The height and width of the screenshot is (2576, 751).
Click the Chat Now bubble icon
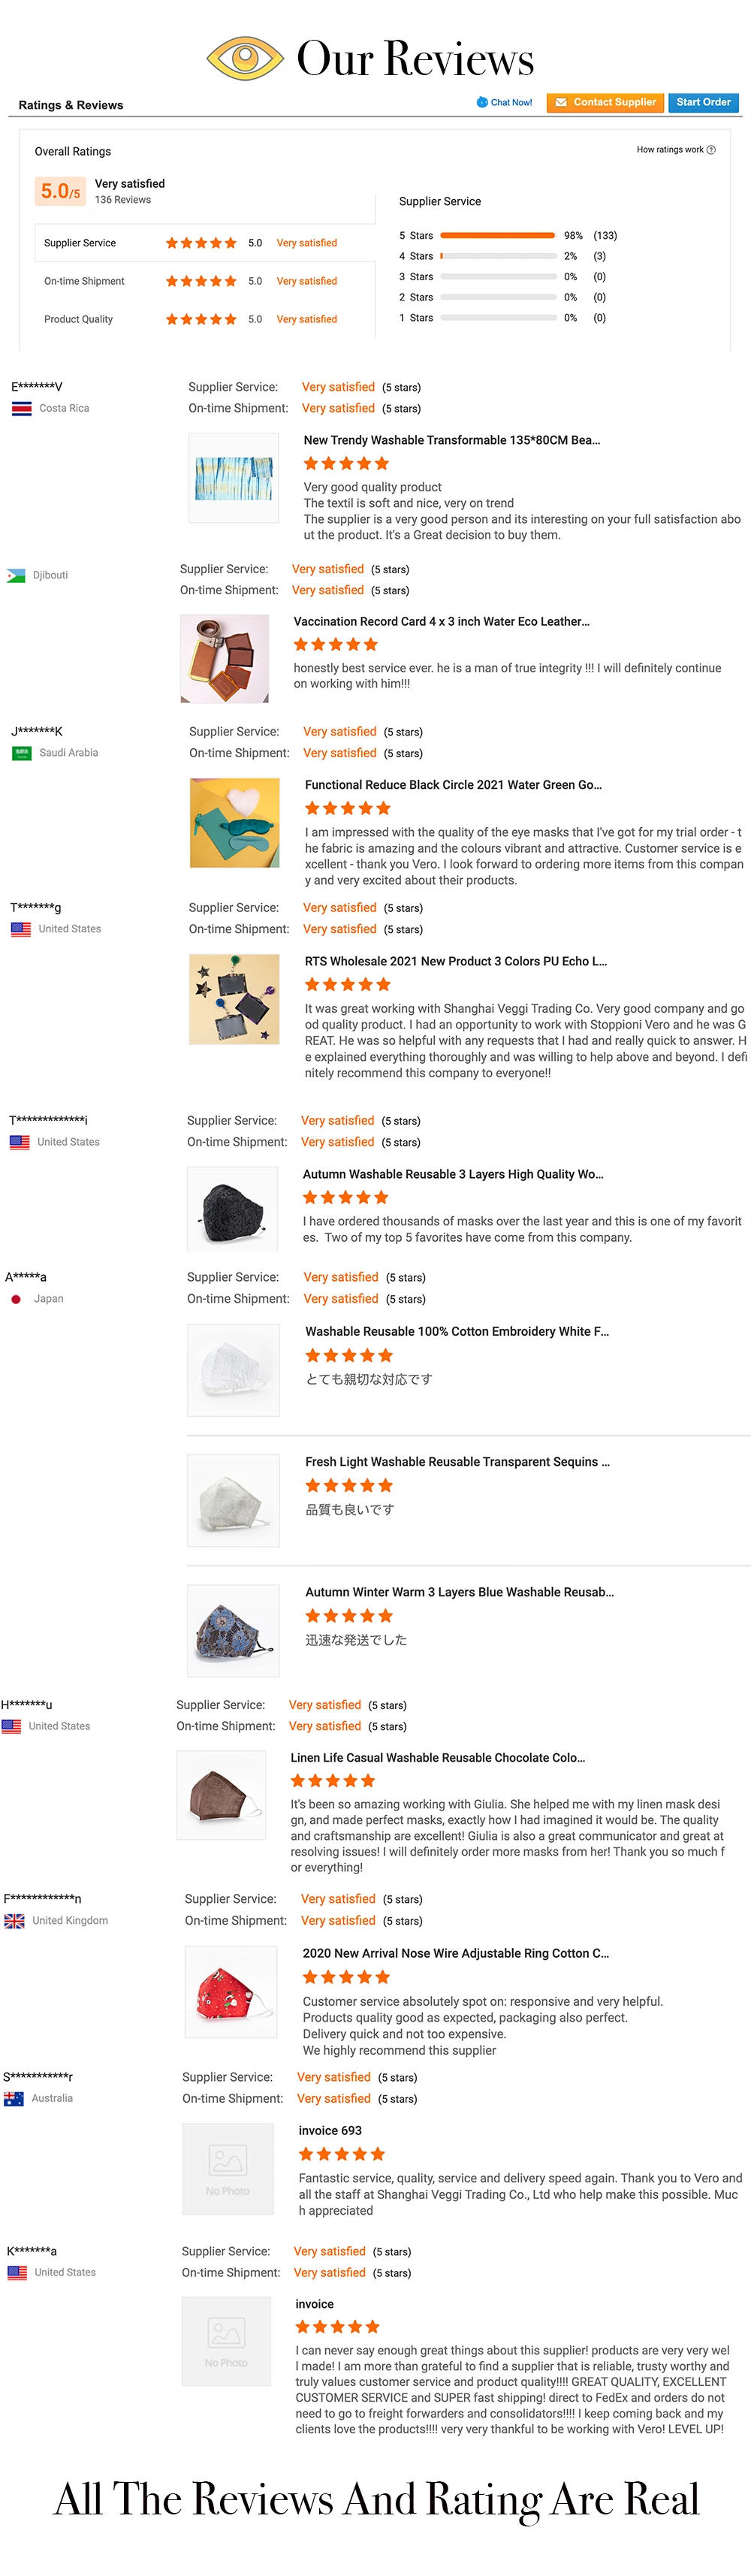coord(482,102)
